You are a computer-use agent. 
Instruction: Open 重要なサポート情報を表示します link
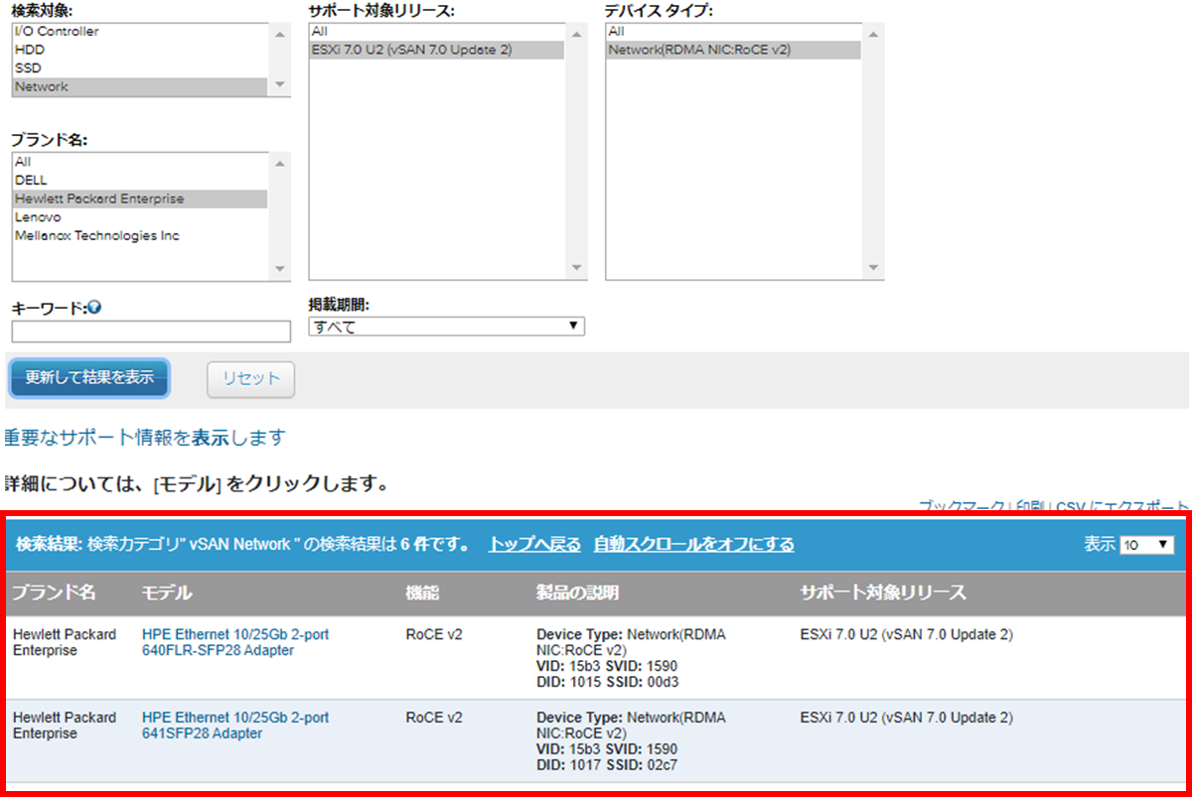[x=144, y=437]
